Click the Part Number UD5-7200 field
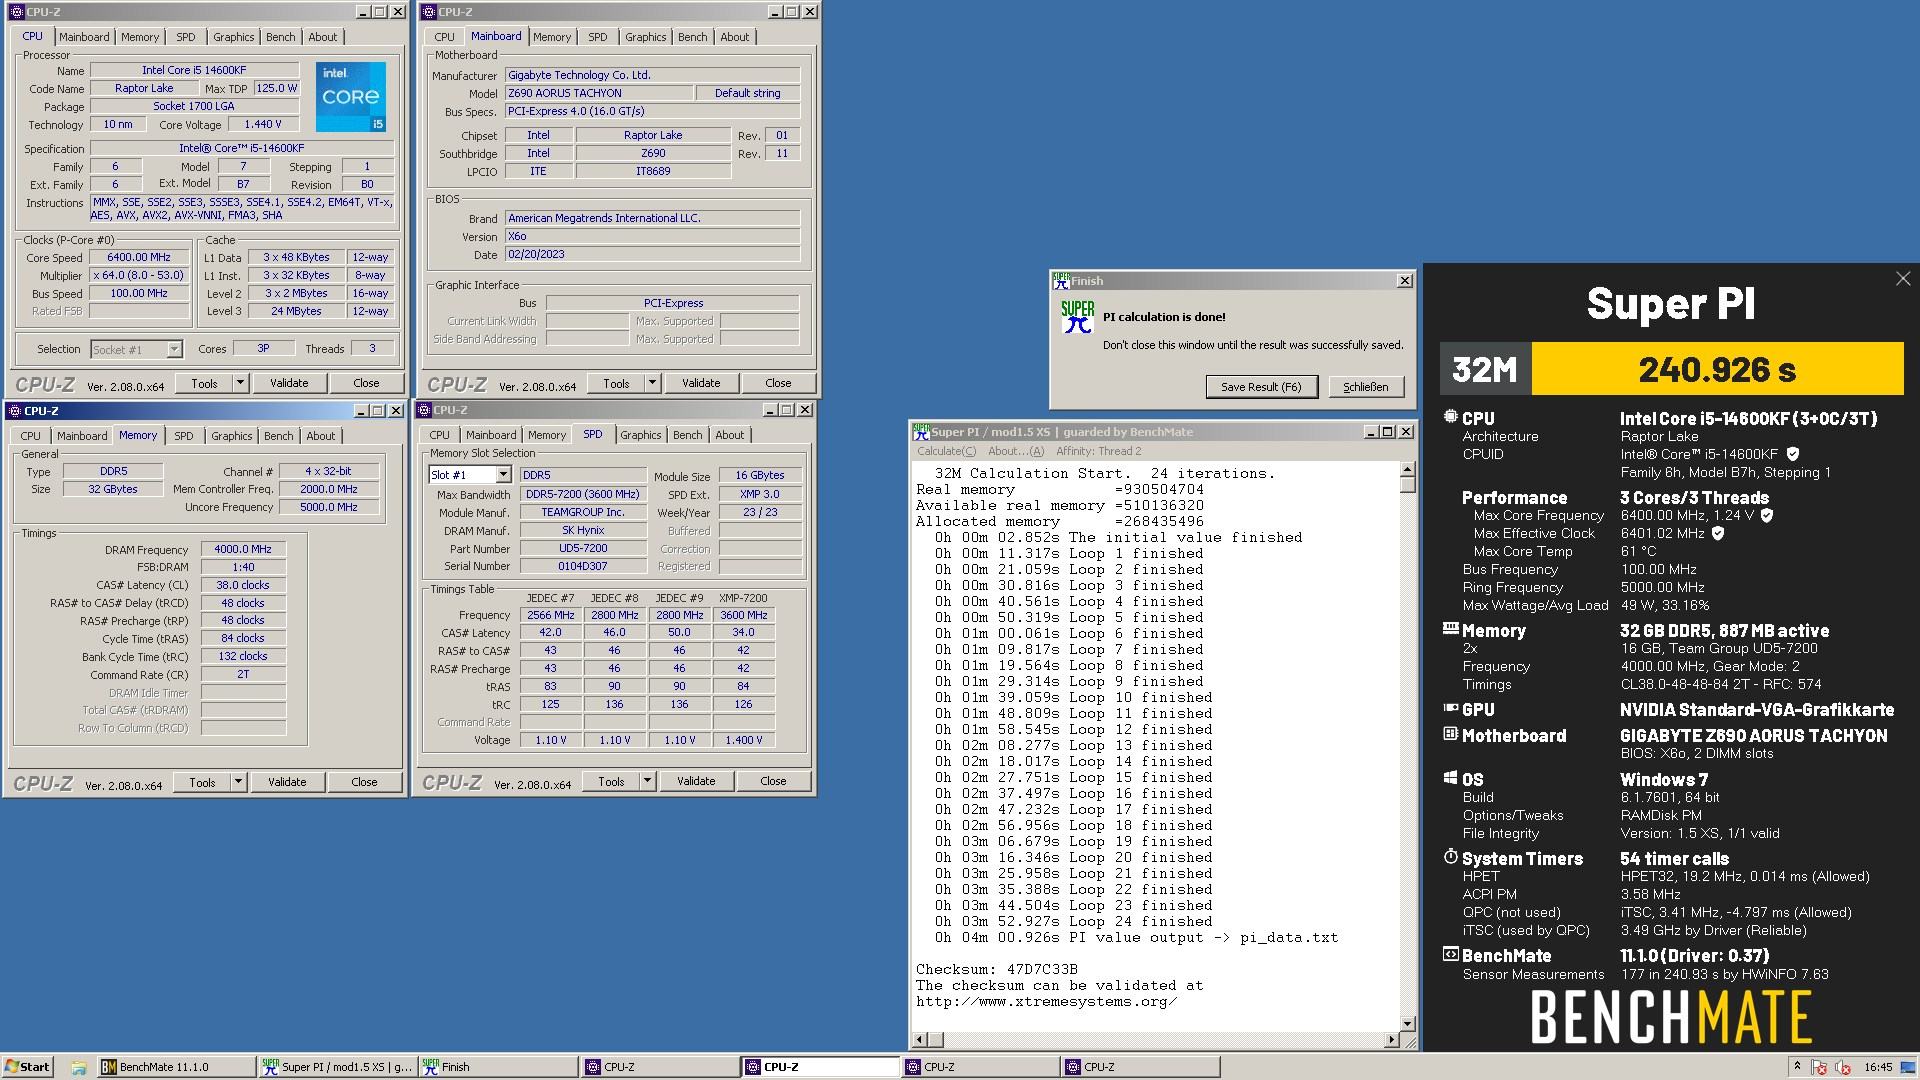Screen dimensions: 1920x1080 [583, 549]
